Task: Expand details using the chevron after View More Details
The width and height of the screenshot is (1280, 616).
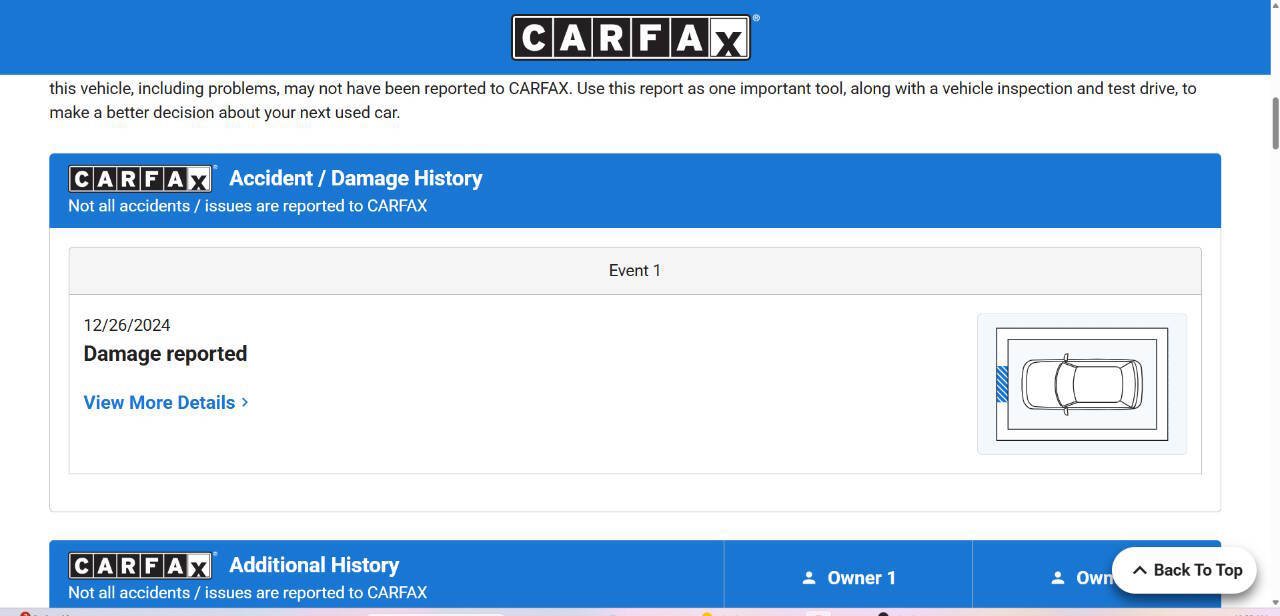Action: [x=245, y=402]
